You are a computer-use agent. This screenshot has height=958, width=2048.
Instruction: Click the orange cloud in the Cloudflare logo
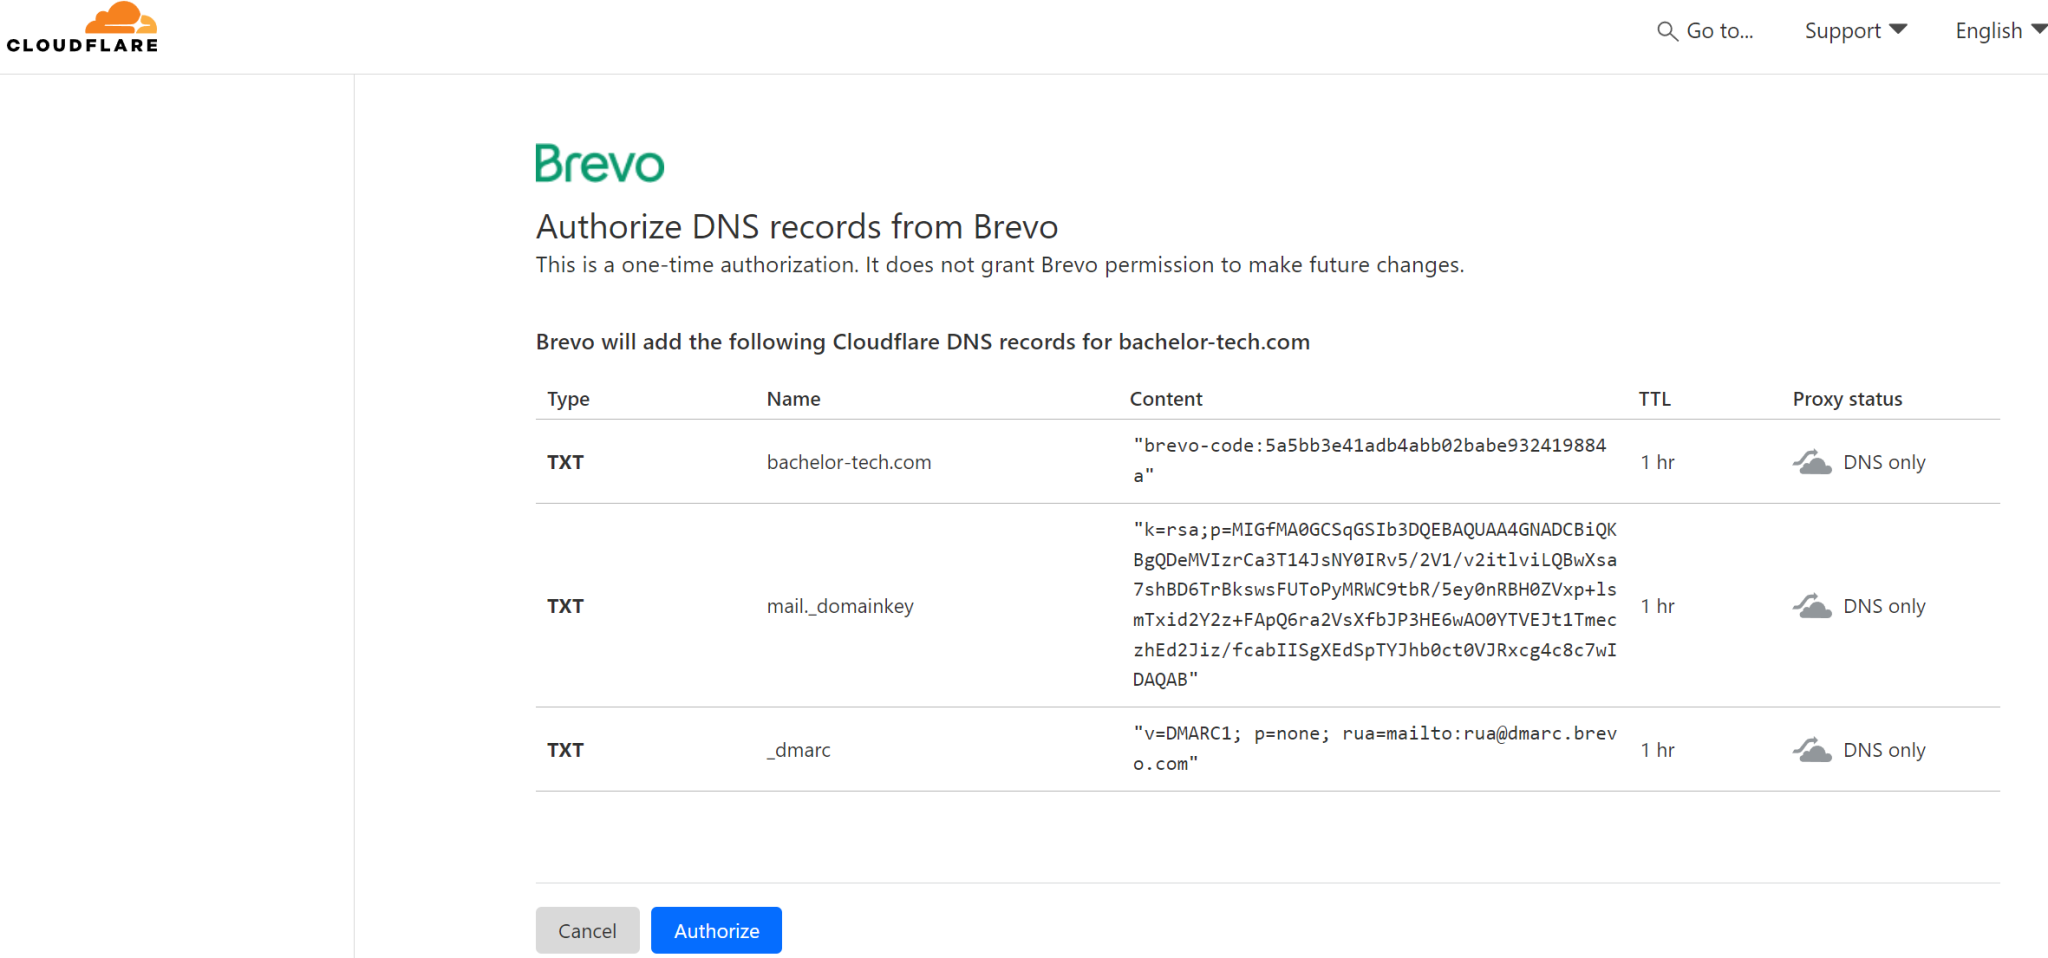[122, 16]
